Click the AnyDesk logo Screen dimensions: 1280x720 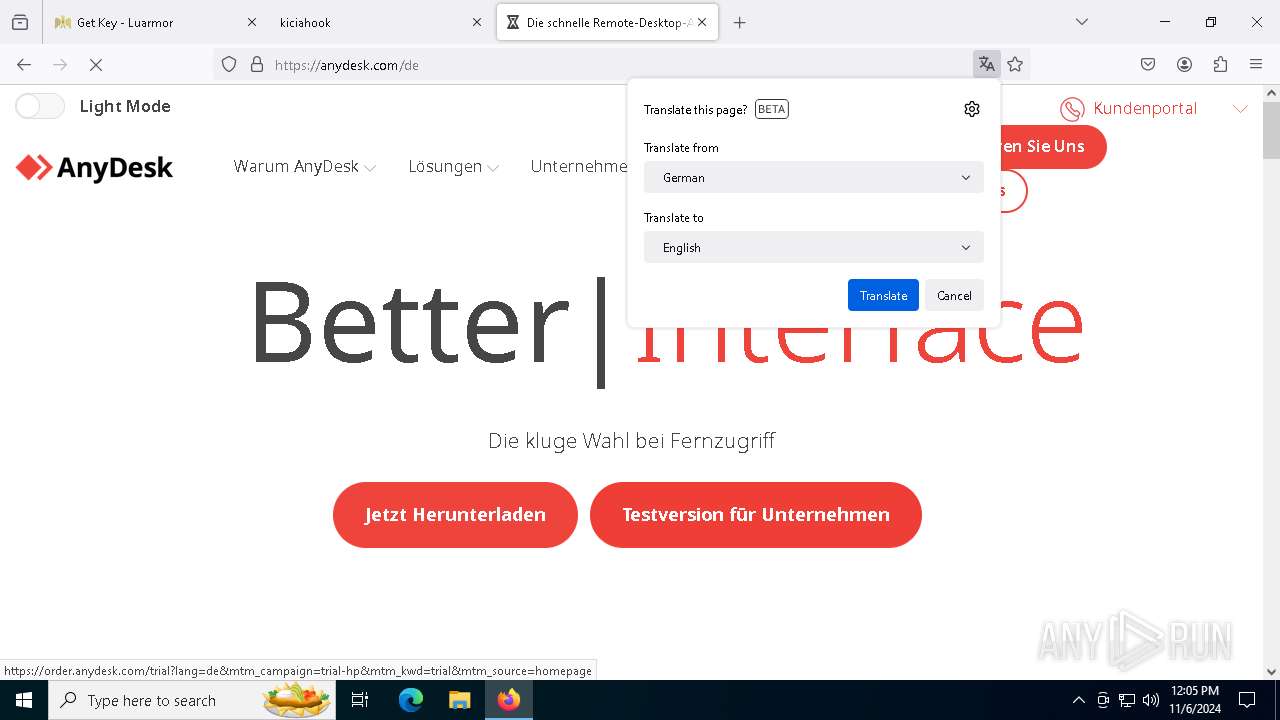pyautogui.click(x=95, y=167)
